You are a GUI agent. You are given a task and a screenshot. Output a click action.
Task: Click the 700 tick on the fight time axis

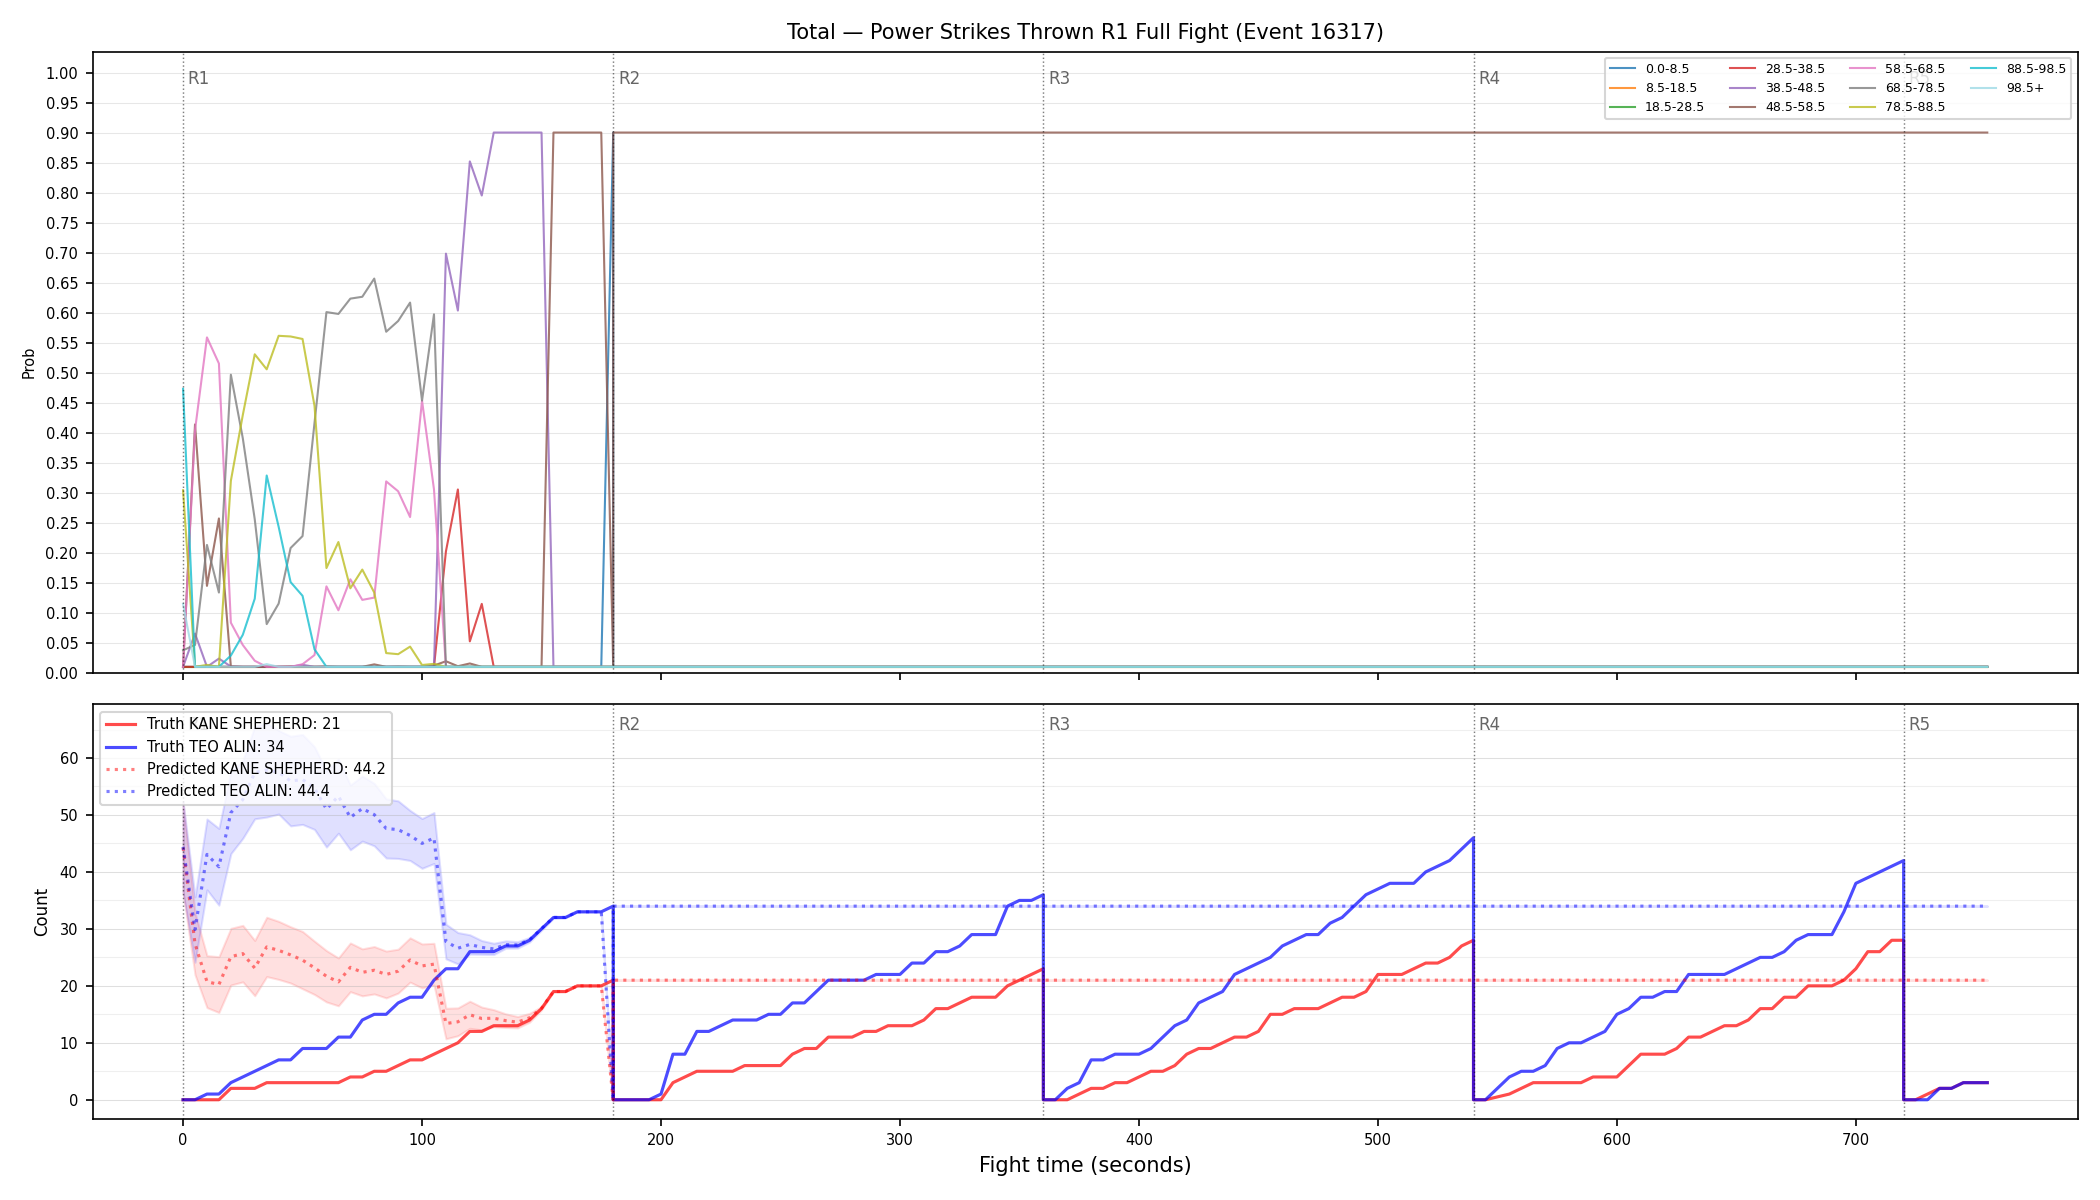coord(1856,1139)
